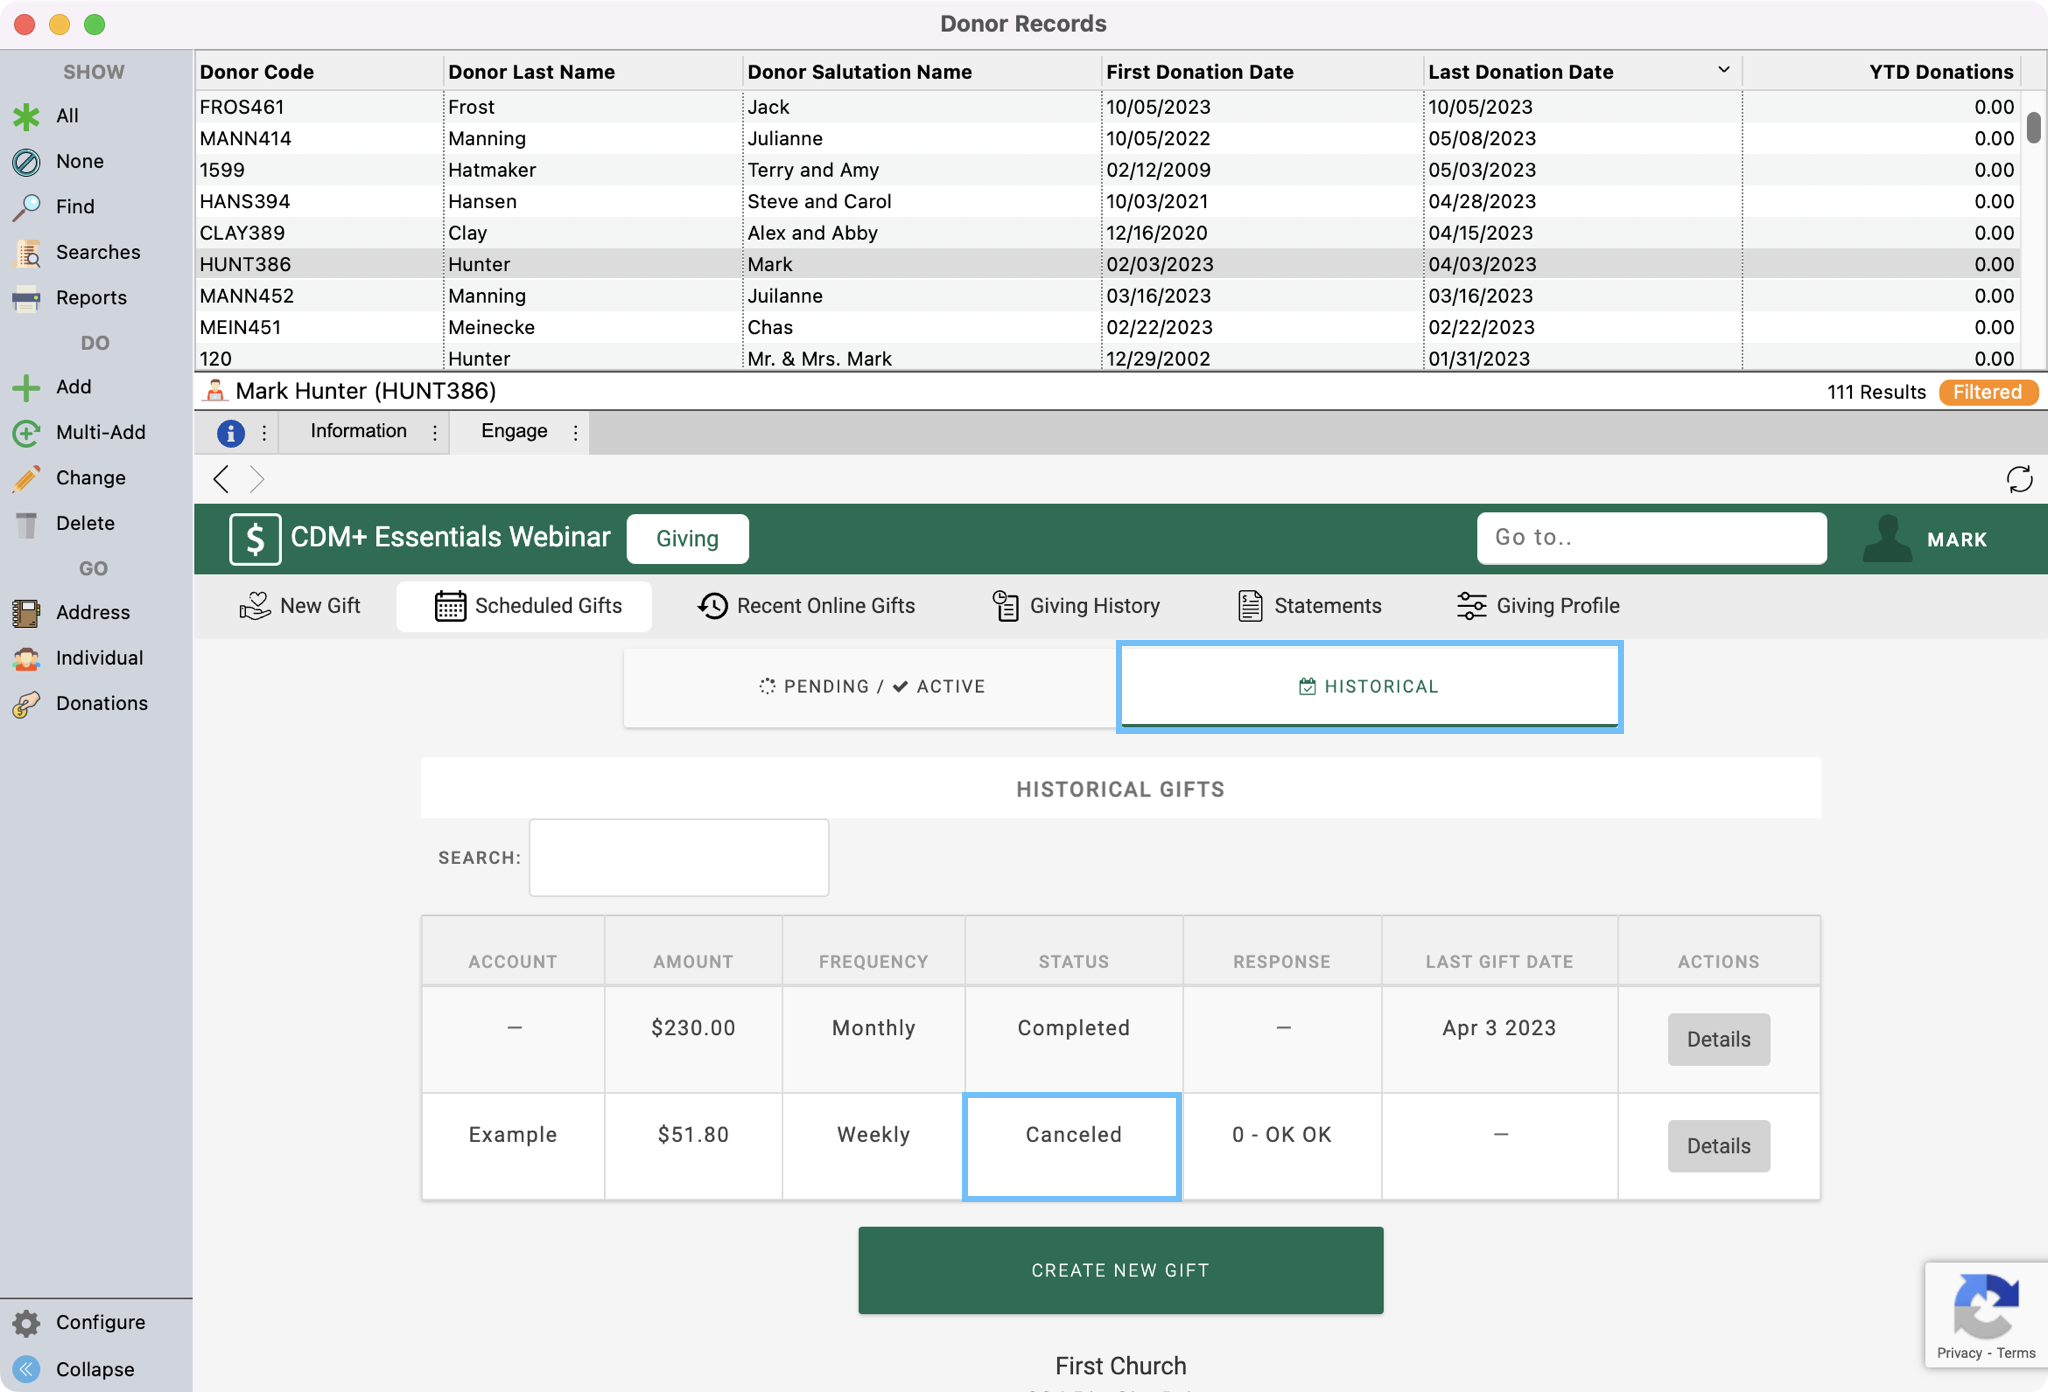The image size is (2048, 1392).
Task: Open the Reports printer icon
Action: tap(27, 298)
